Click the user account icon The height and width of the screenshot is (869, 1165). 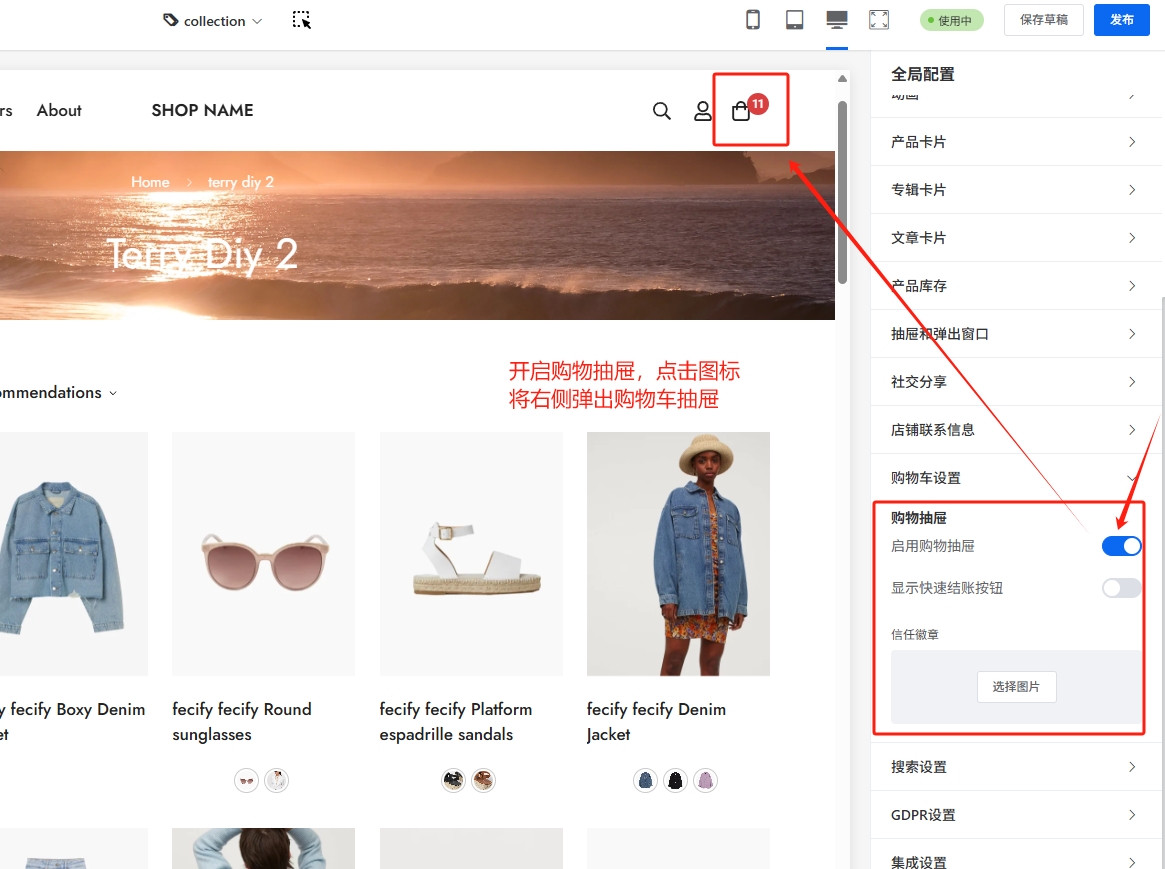point(703,111)
